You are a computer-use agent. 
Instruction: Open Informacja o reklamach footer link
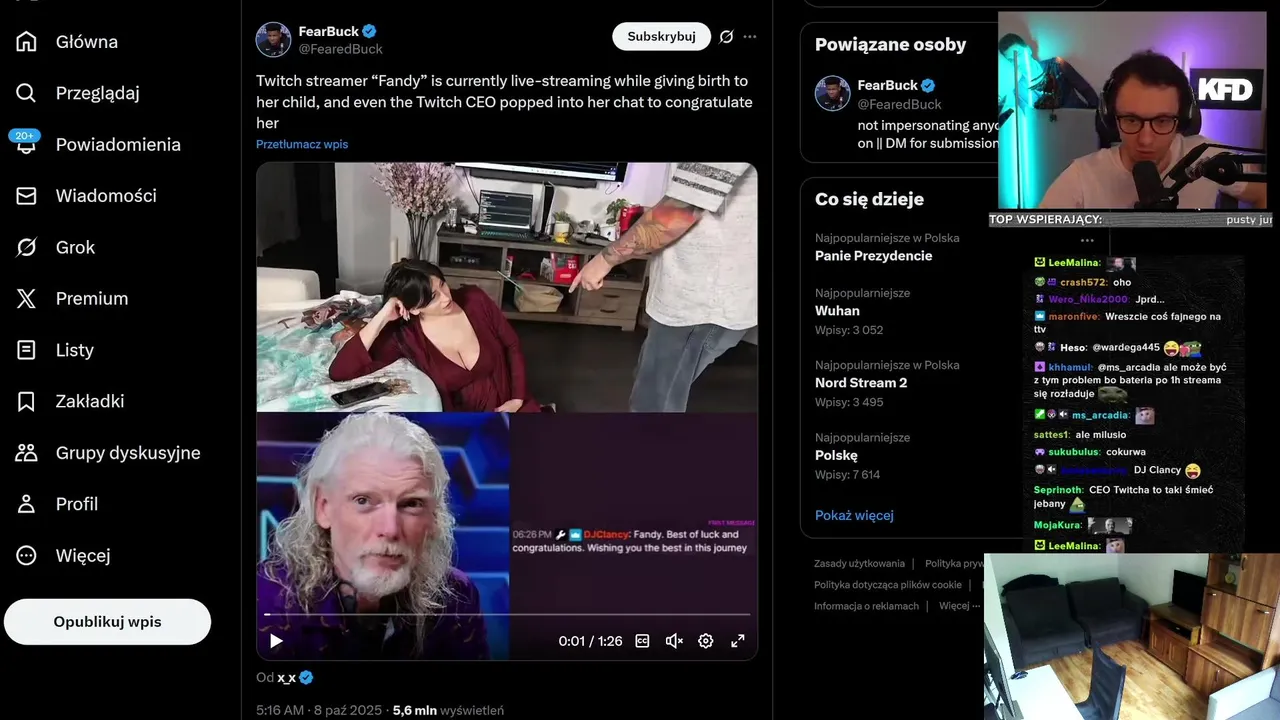[x=866, y=606]
